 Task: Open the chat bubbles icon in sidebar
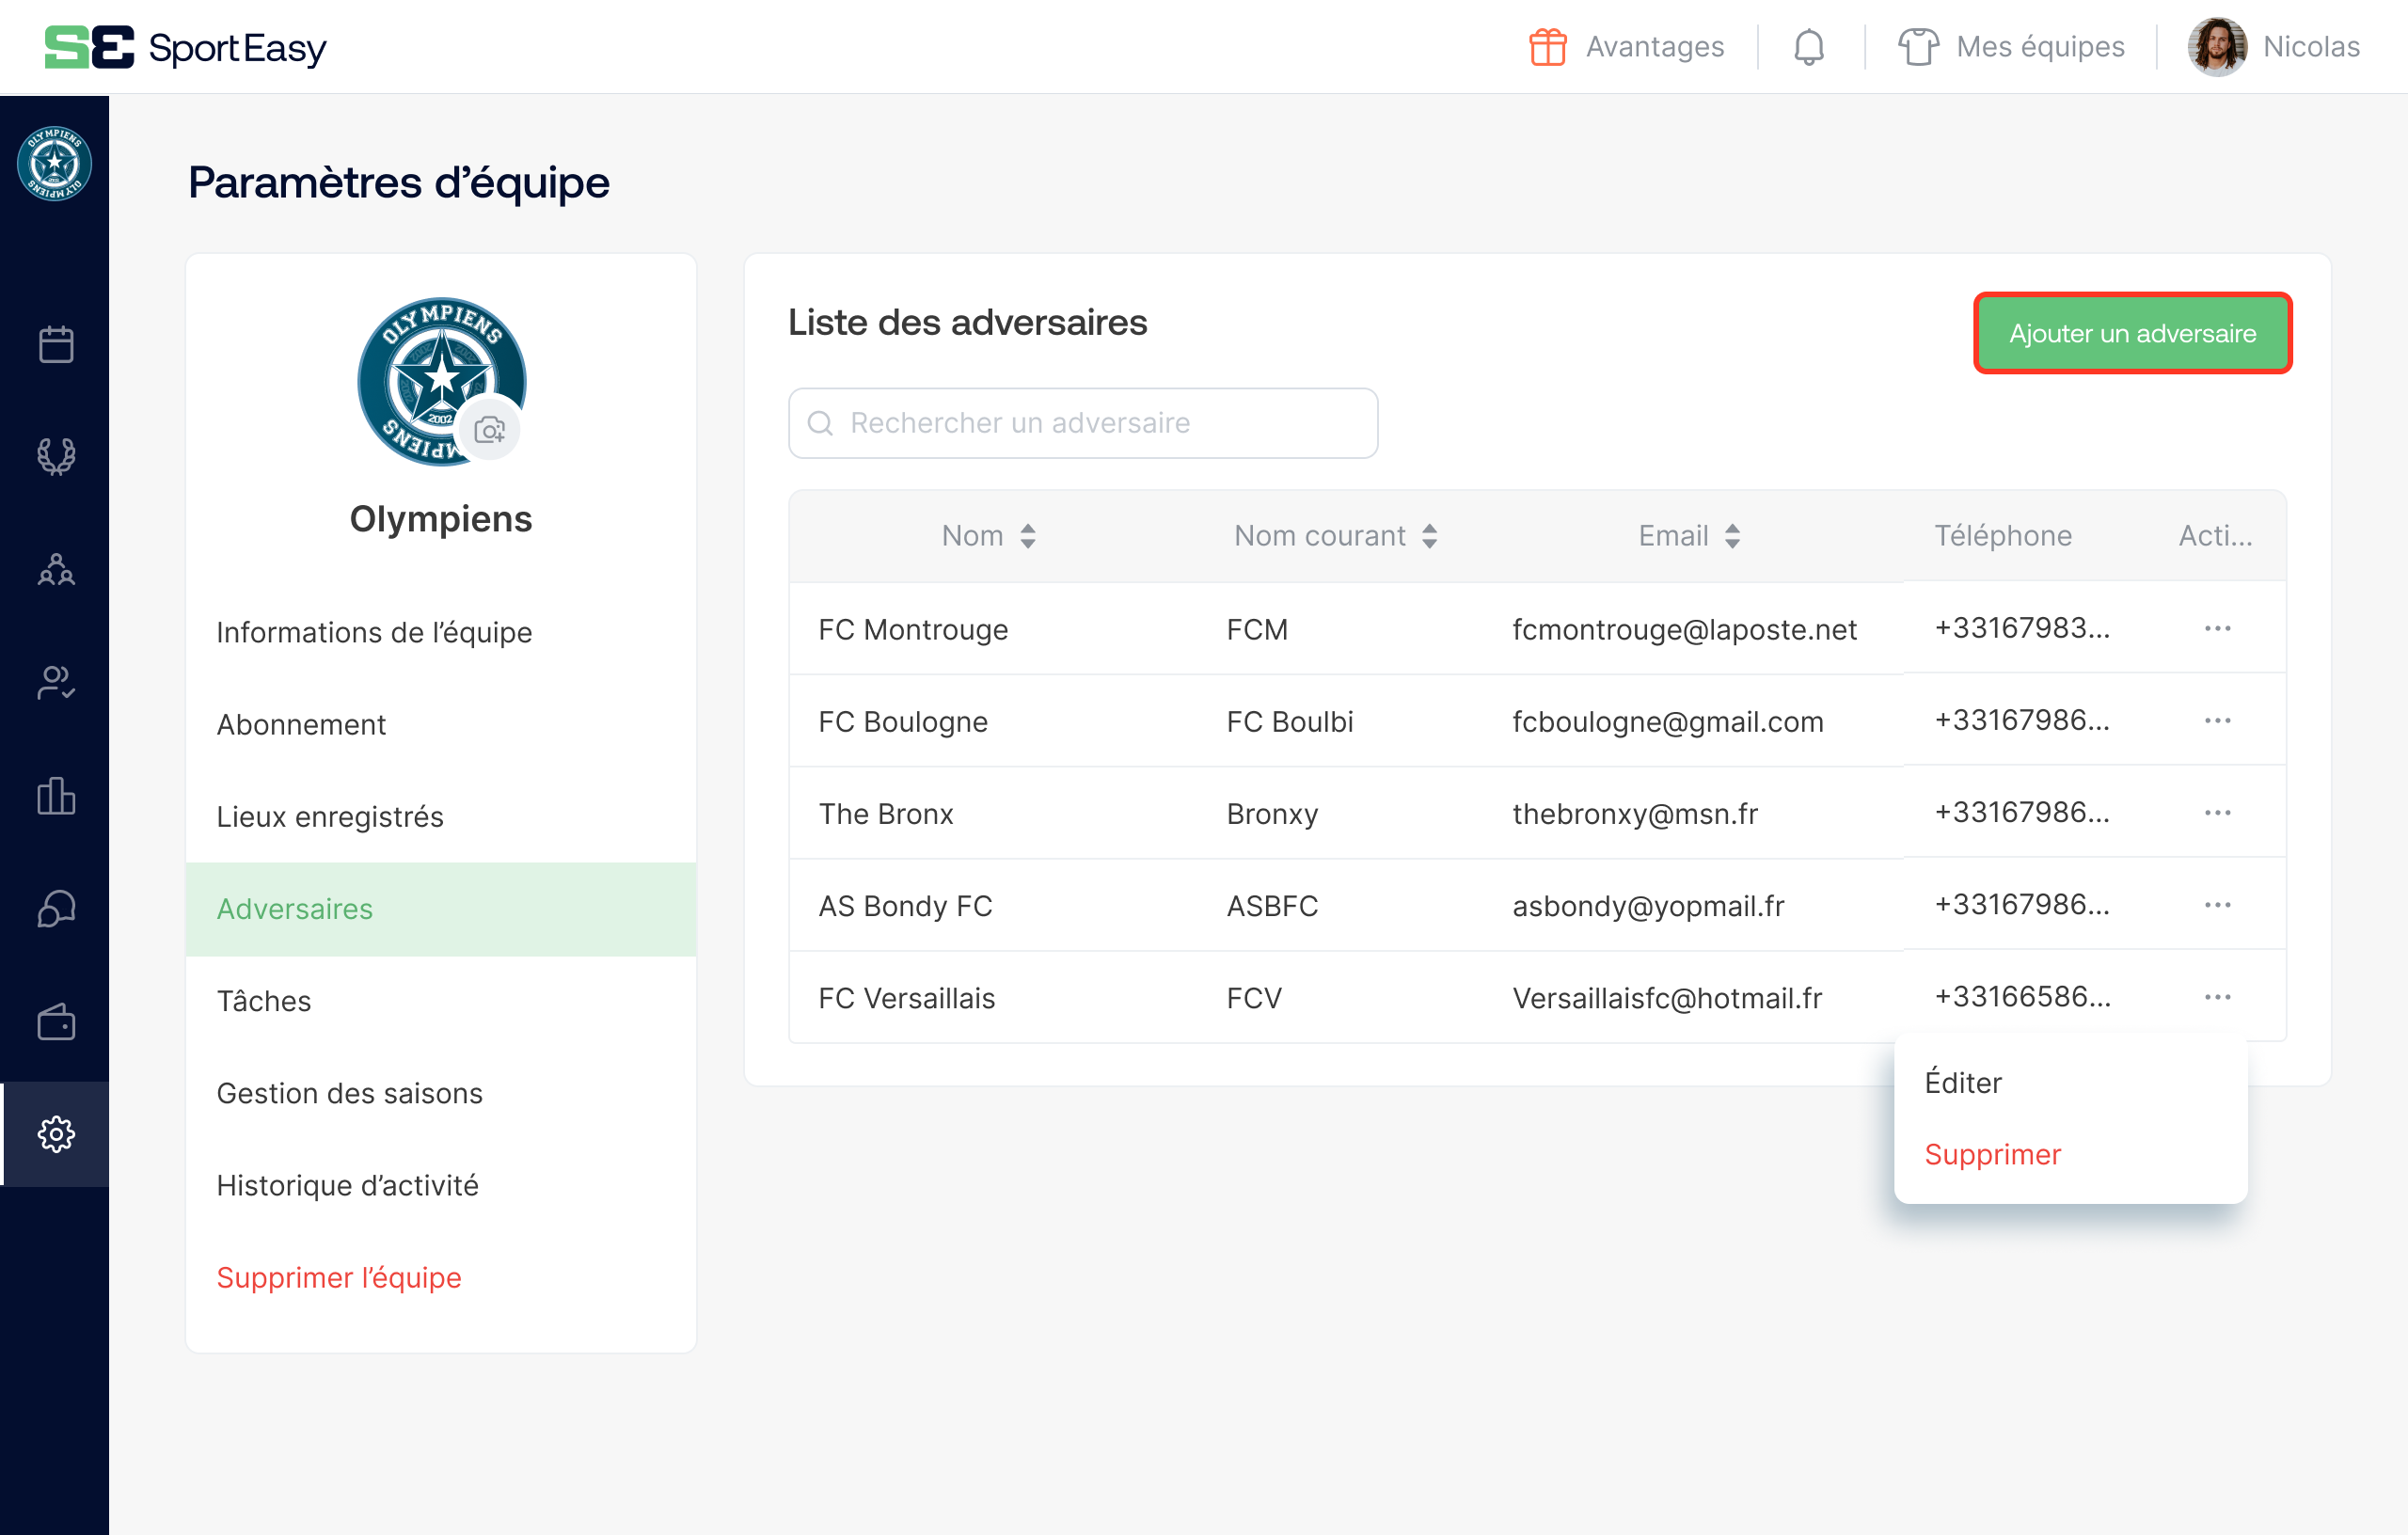coord(56,908)
